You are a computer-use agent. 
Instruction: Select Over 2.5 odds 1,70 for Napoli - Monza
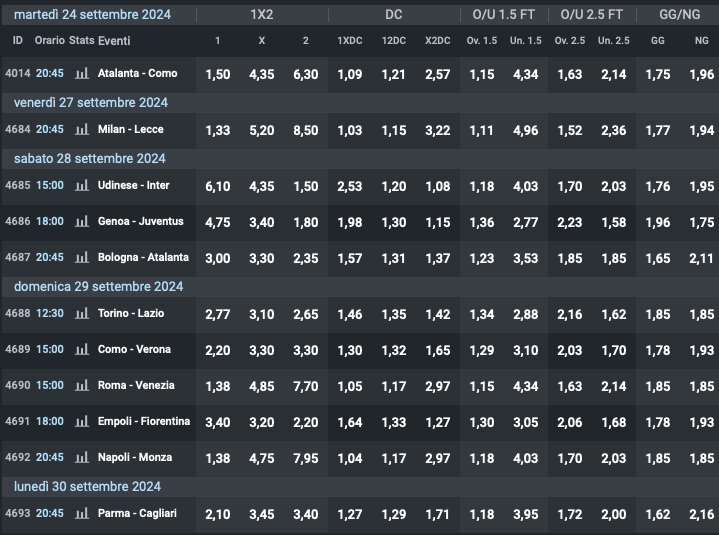point(570,458)
